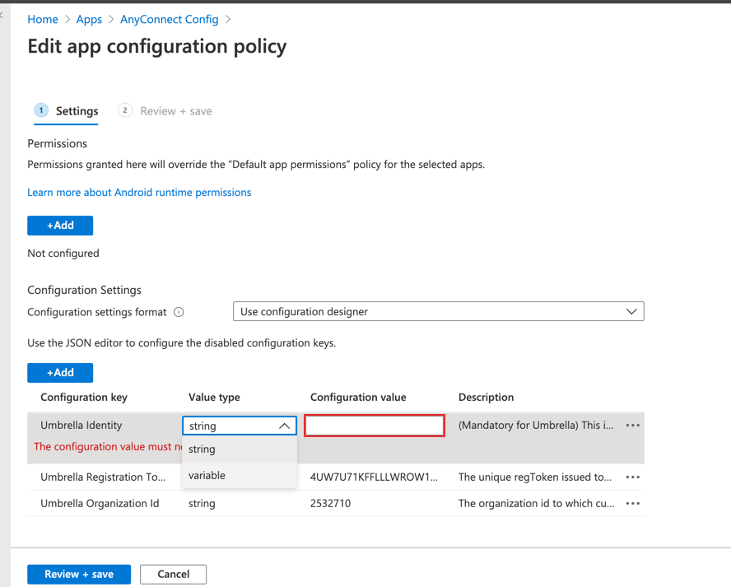Screen dimensions: 732x588
Task: Open ellipsis menu for Umbrella Identity row
Action: [633, 426]
